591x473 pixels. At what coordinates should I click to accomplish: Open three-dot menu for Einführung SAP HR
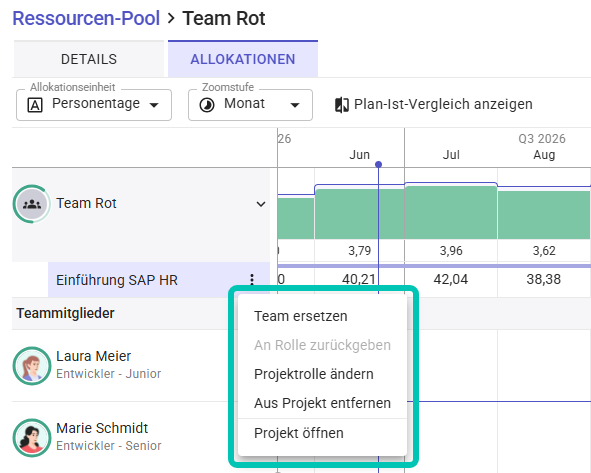pos(252,279)
